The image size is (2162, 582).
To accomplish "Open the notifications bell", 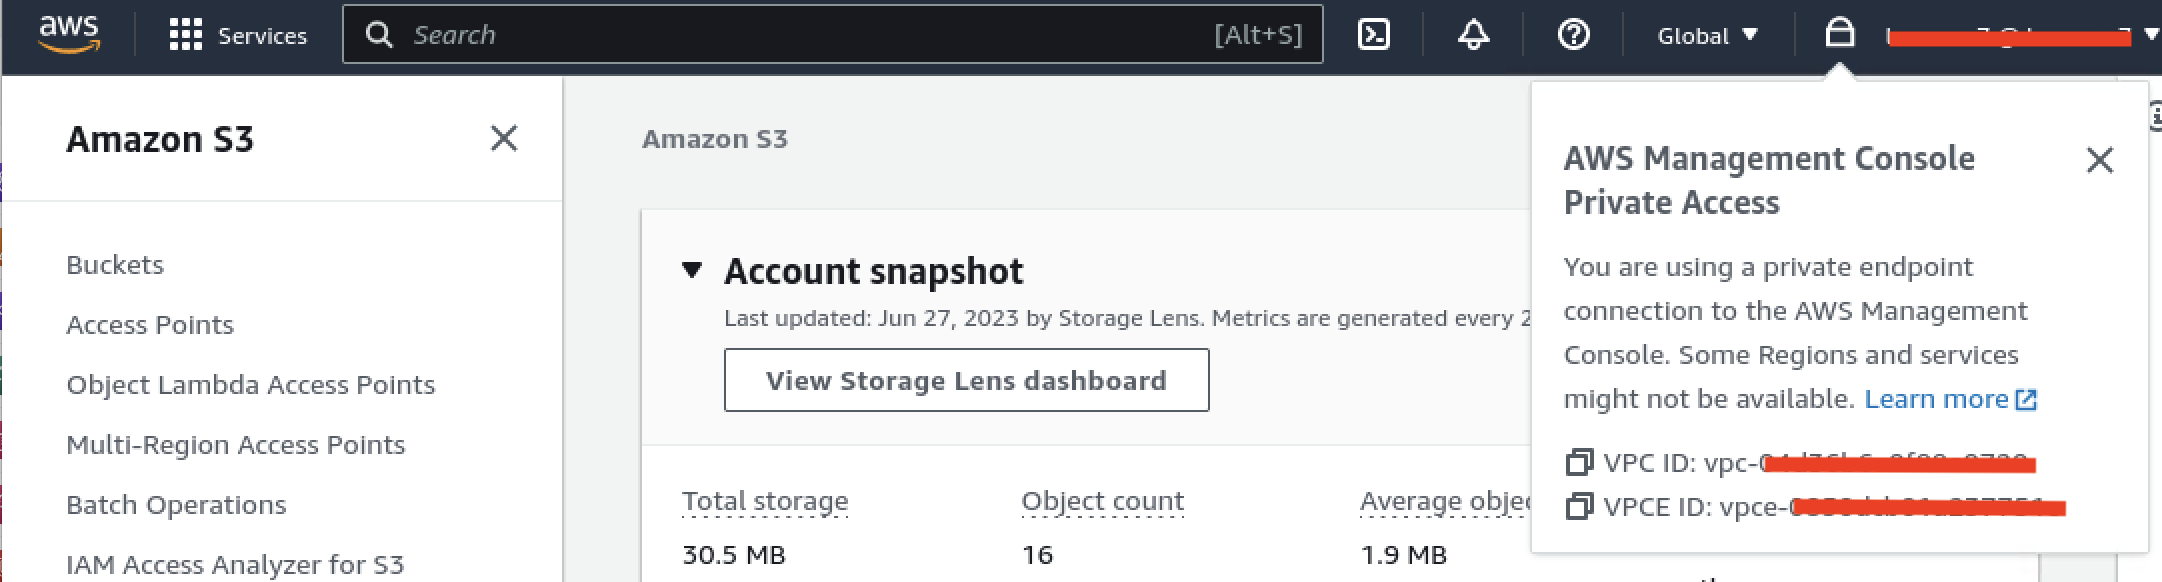I will [1473, 35].
